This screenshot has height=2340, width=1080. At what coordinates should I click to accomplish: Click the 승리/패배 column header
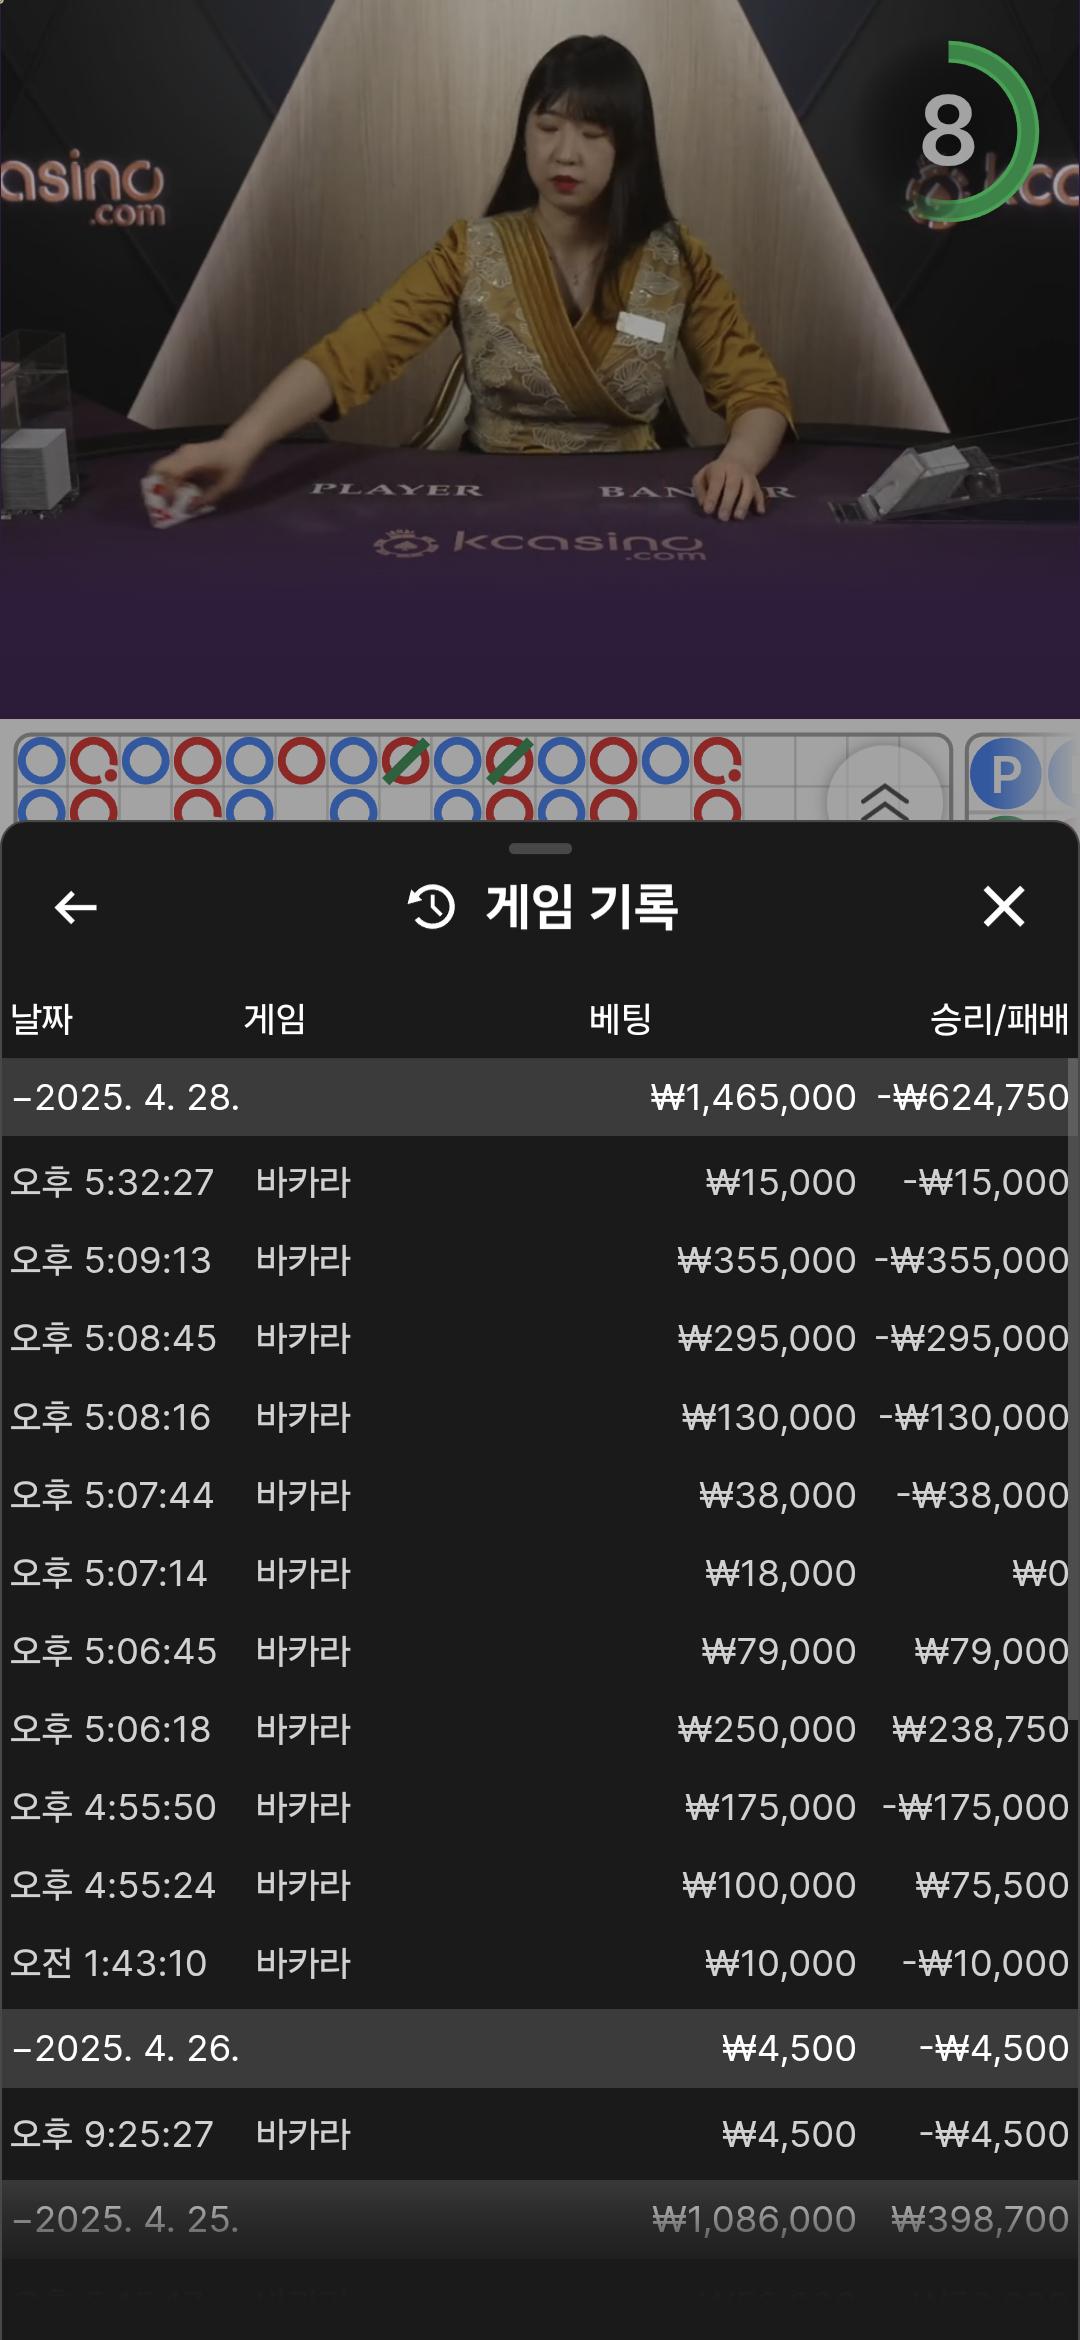pos(998,1019)
